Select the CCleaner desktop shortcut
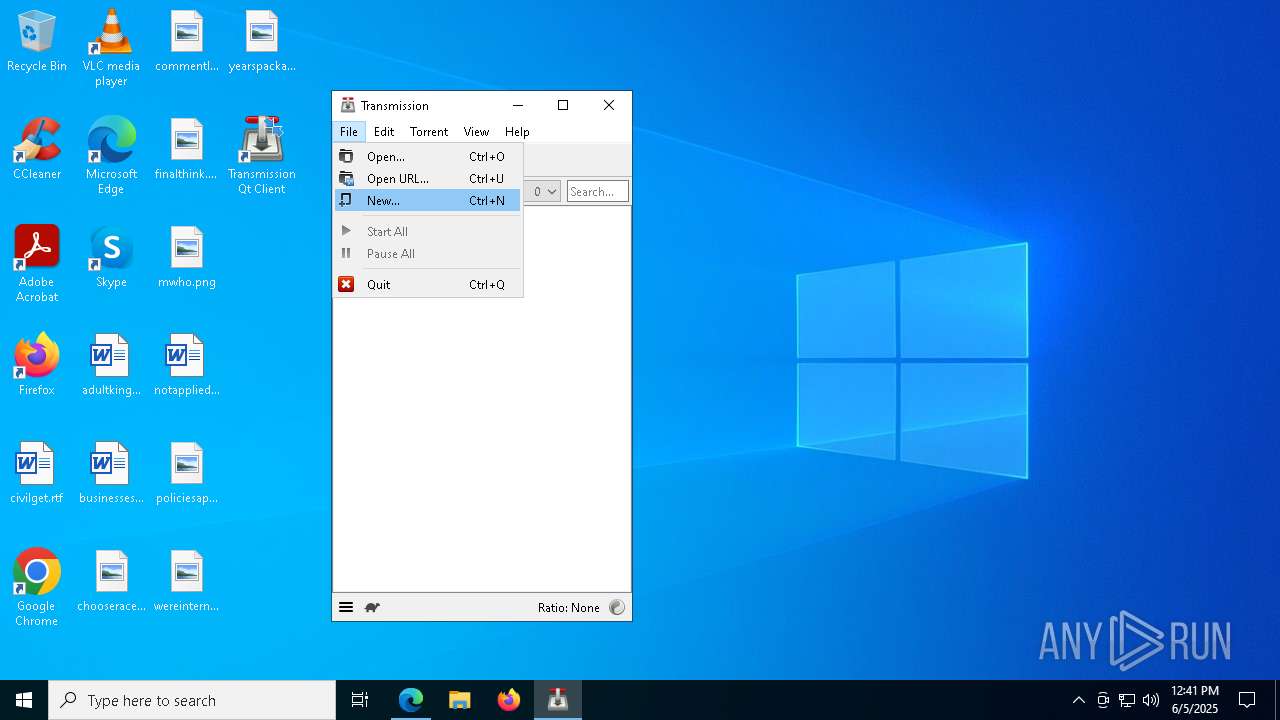The width and height of the screenshot is (1280, 720). point(37,149)
